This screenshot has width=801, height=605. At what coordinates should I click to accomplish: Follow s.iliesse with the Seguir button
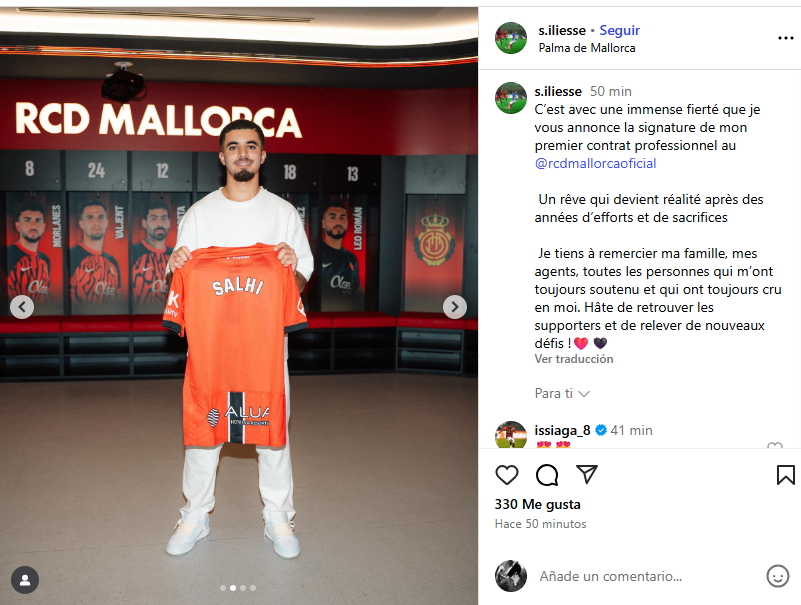coord(619,31)
